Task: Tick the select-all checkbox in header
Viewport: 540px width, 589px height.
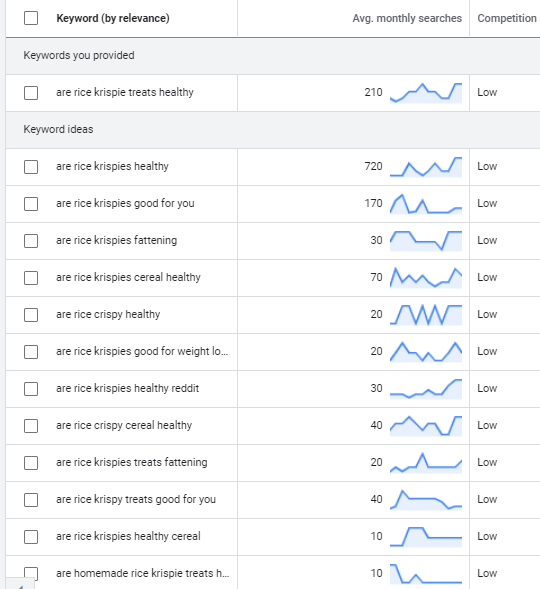Action: point(31,18)
